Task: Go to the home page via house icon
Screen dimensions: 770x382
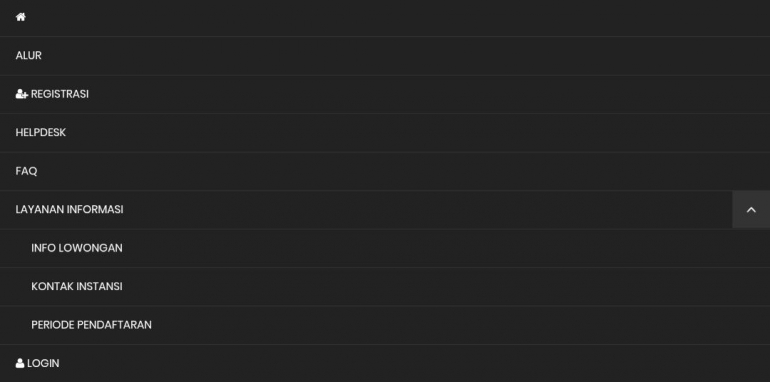Action: pos(20,17)
